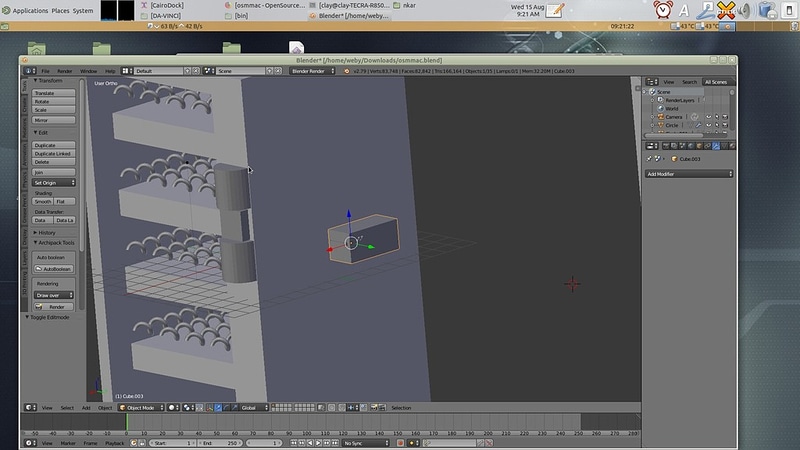Open the Outliner editor type icon

tap(650, 82)
